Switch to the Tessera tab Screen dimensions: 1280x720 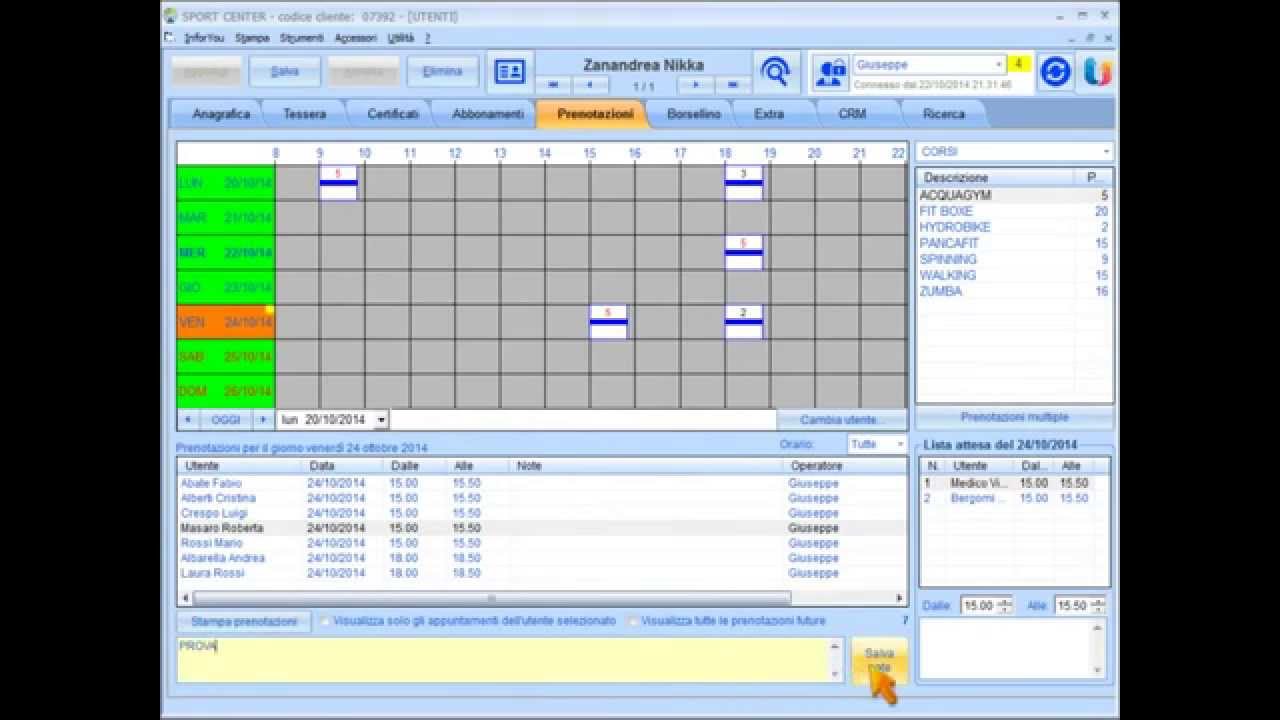point(304,114)
